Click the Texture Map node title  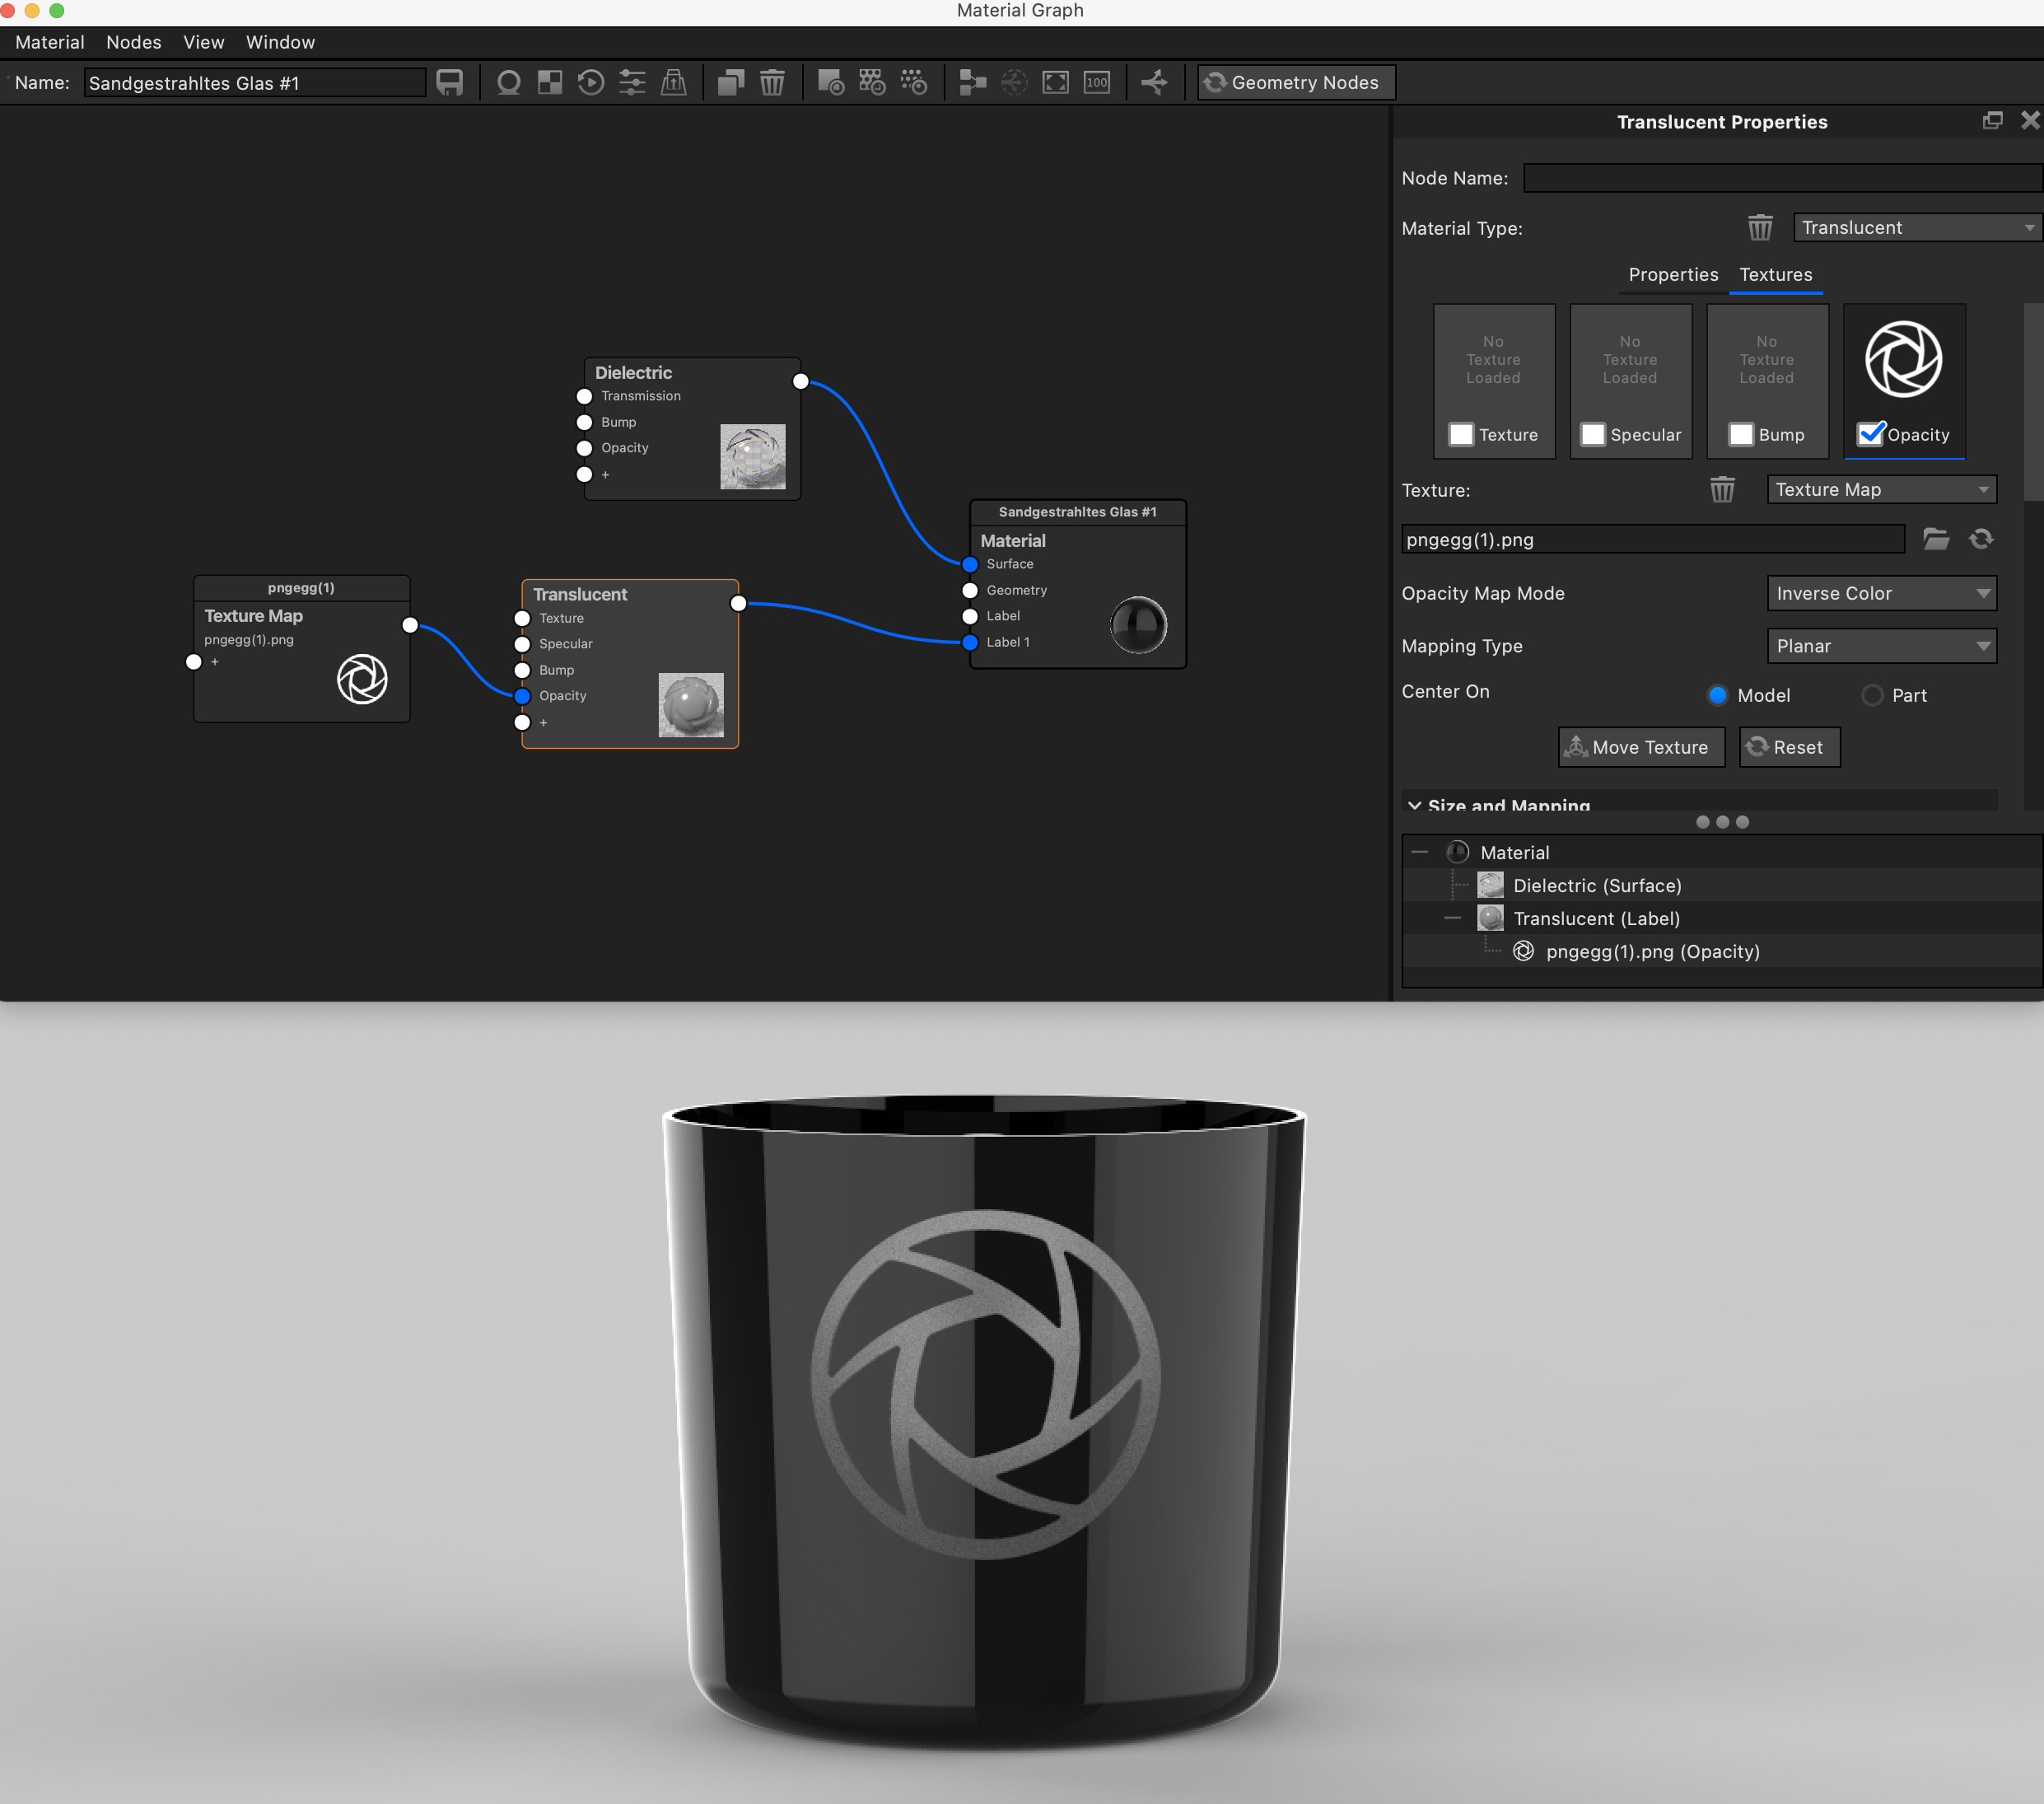click(253, 616)
